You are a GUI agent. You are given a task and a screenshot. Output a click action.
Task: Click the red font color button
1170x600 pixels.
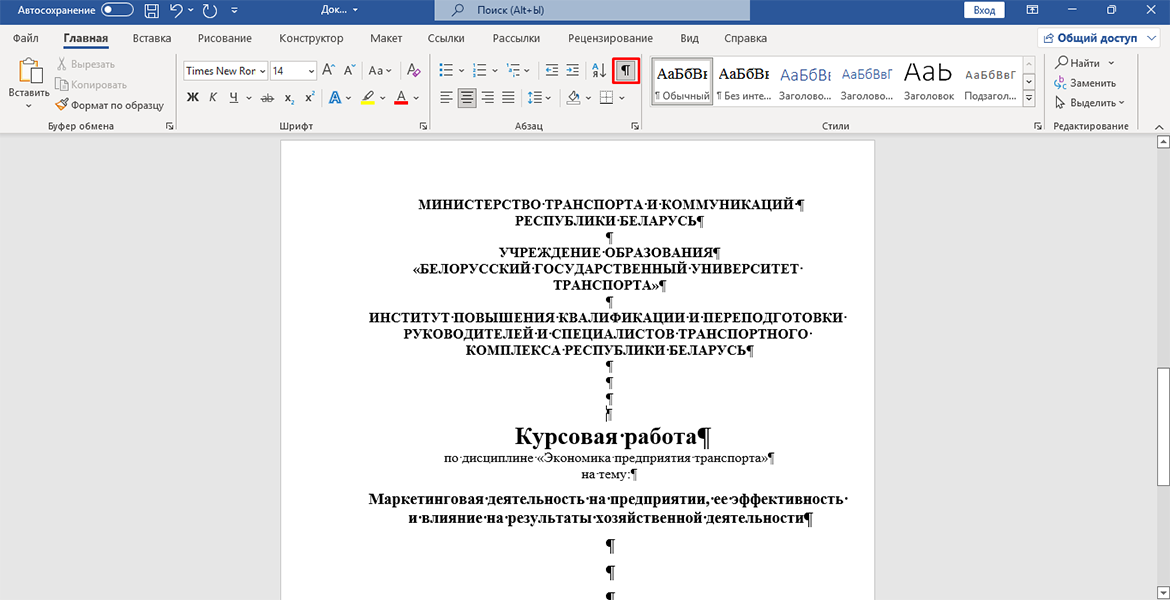pyautogui.click(x=401, y=97)
